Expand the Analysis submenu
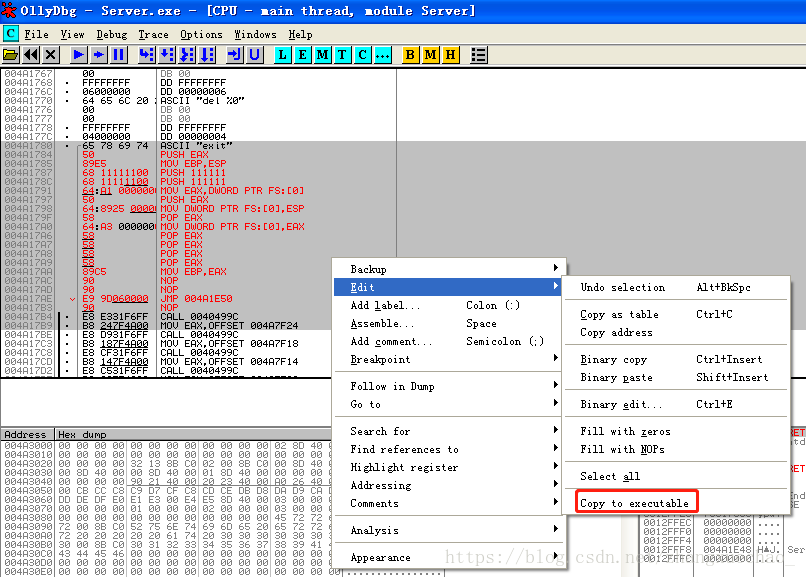The image size is (806, 577). click(449, 530)
